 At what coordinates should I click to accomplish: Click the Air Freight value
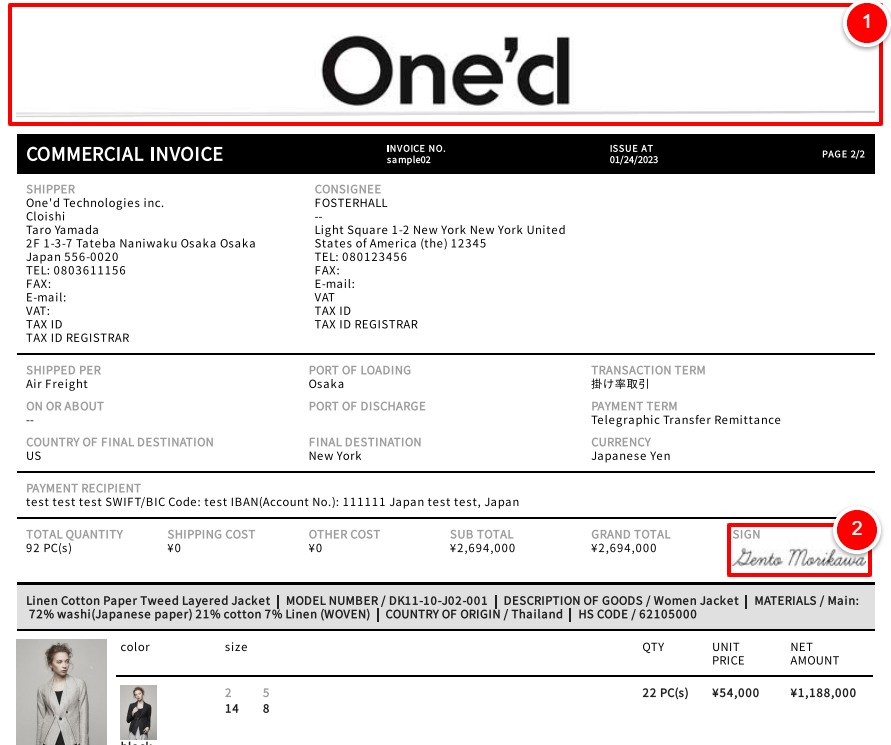(x=57, y=384)
